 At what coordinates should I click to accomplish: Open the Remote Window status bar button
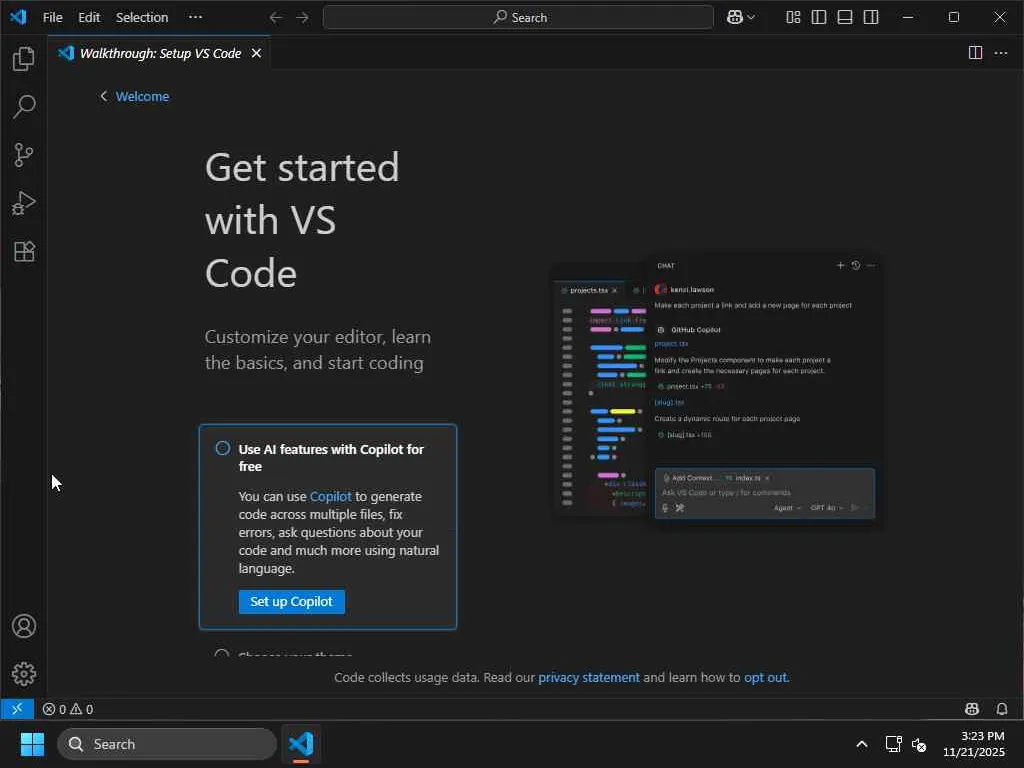17,709
